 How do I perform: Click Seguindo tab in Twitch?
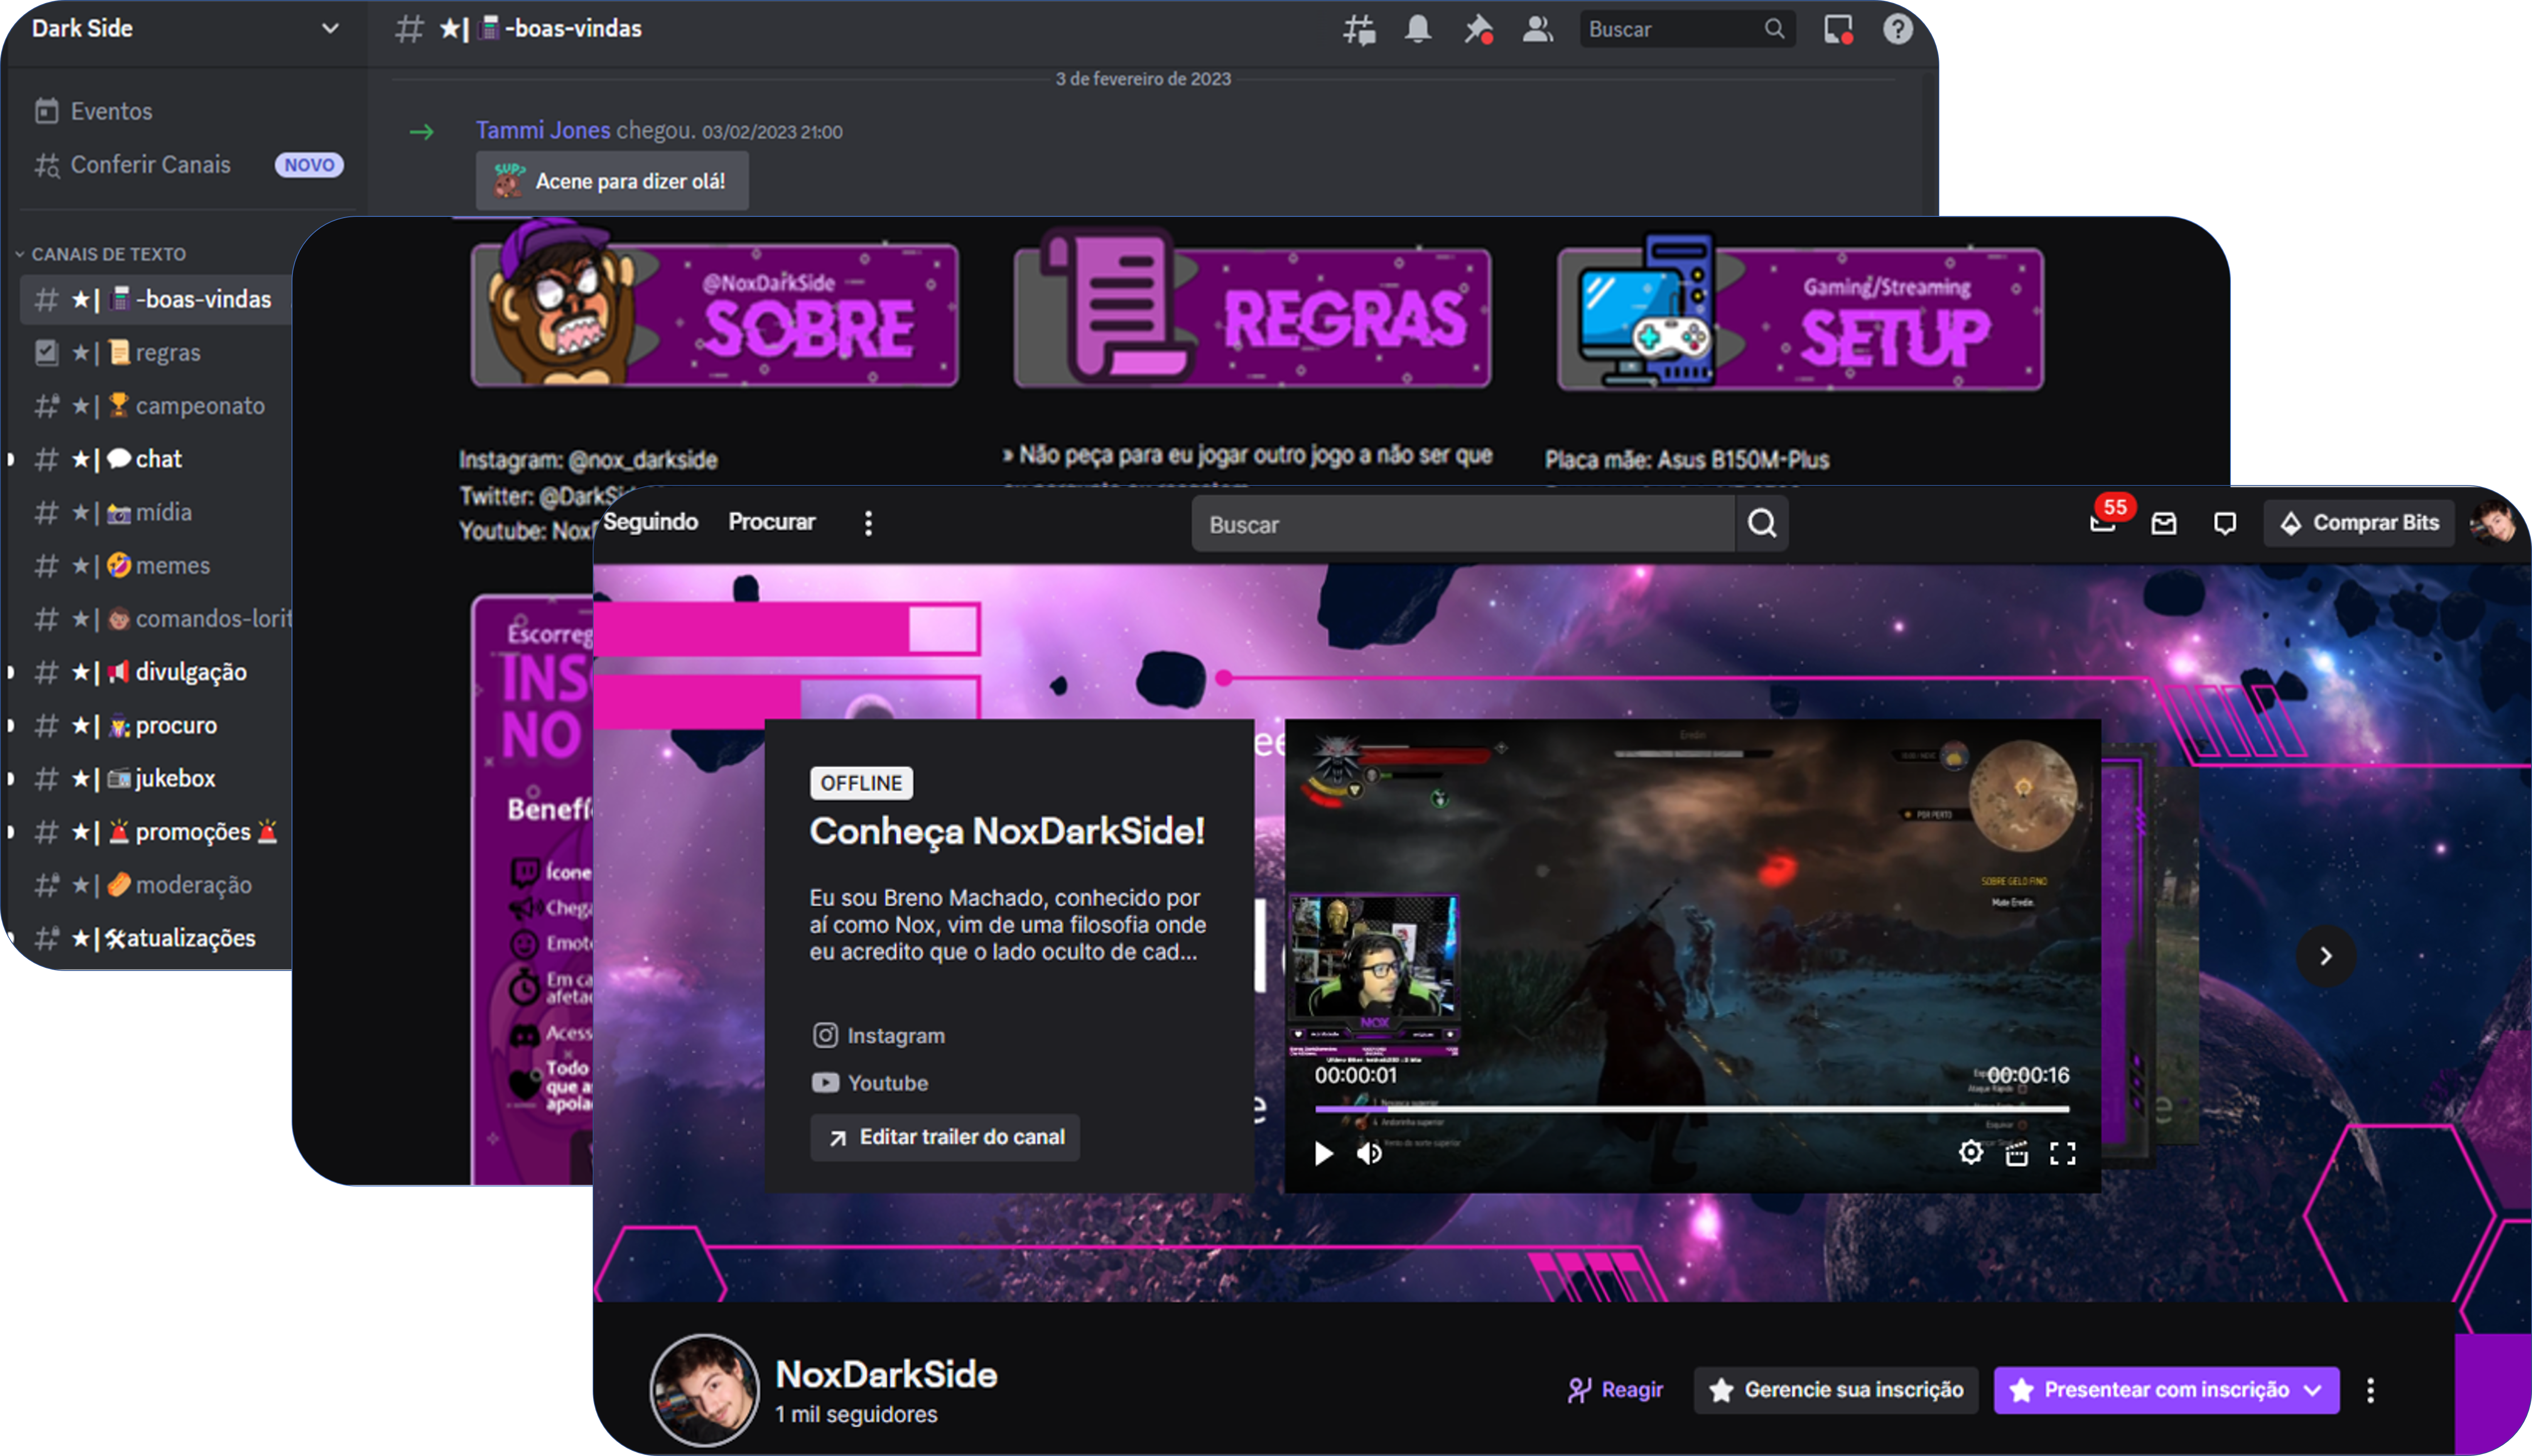tap(650, 522)
